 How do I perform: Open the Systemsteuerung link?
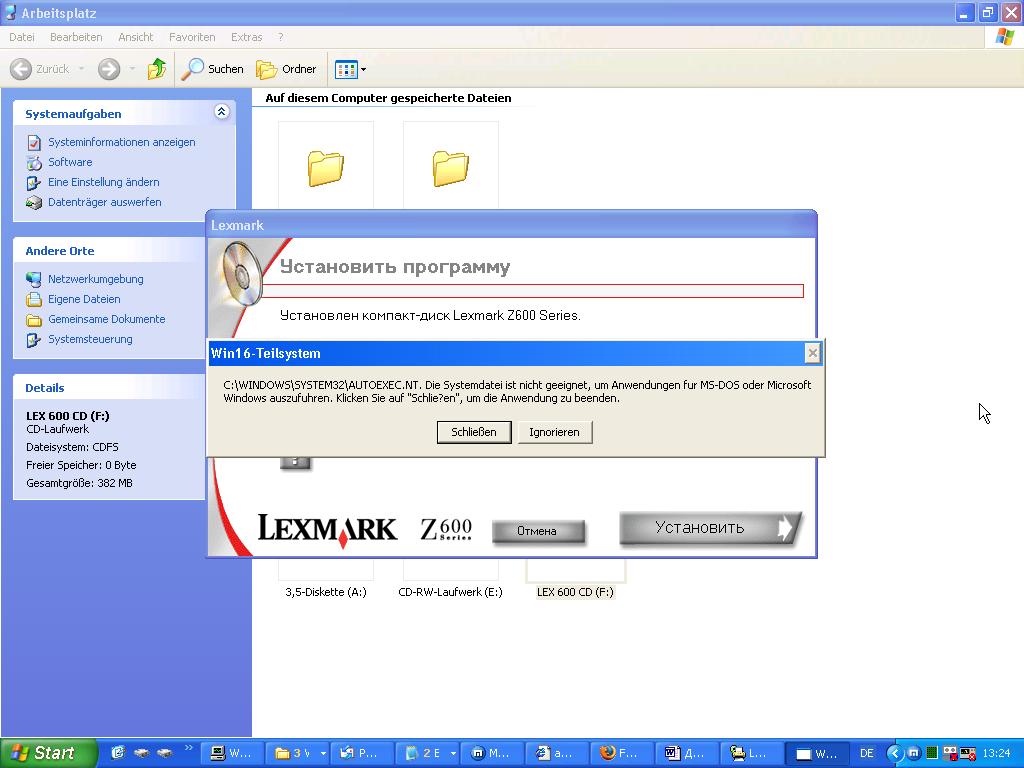click(90, 339)
